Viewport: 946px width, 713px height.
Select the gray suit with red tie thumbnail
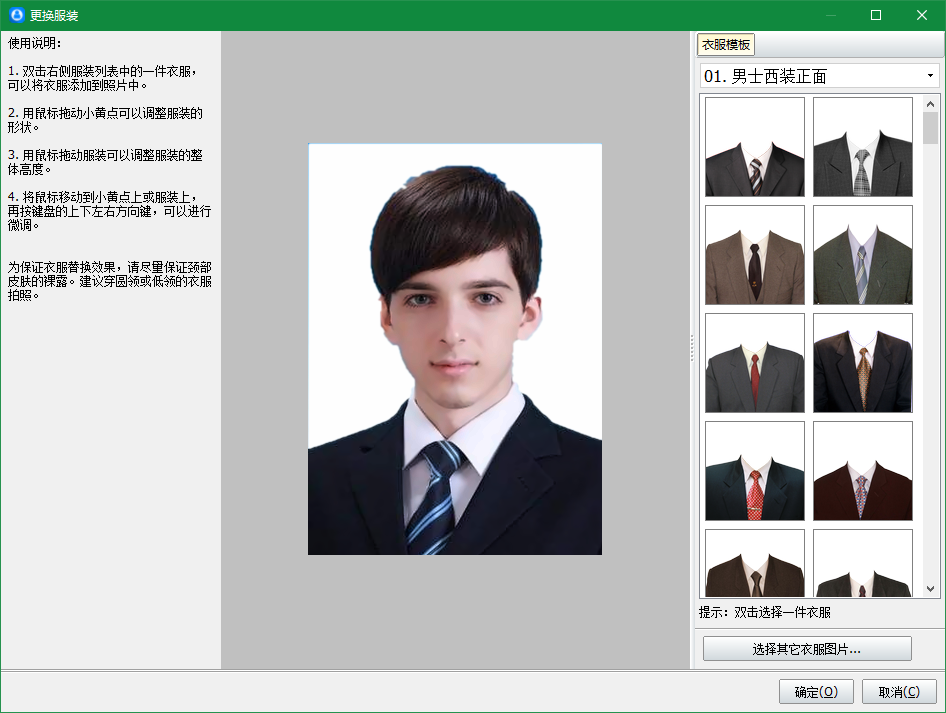pyautogui.click(x=754, y=362)
